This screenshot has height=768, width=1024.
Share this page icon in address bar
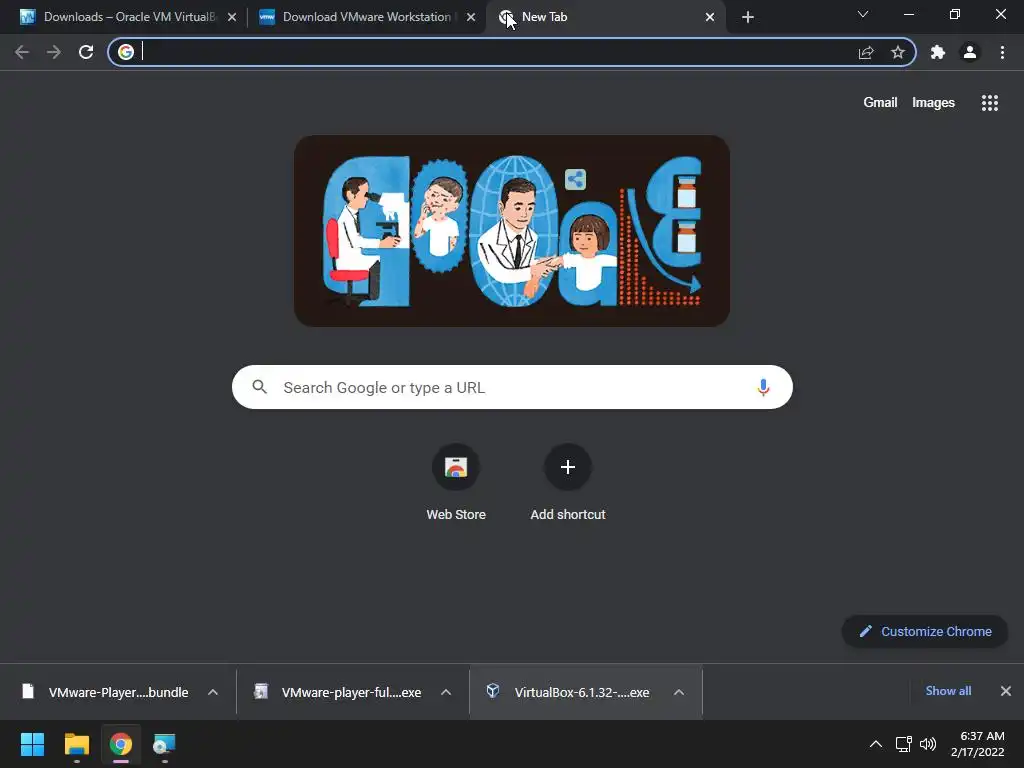(x=866, y=52)
